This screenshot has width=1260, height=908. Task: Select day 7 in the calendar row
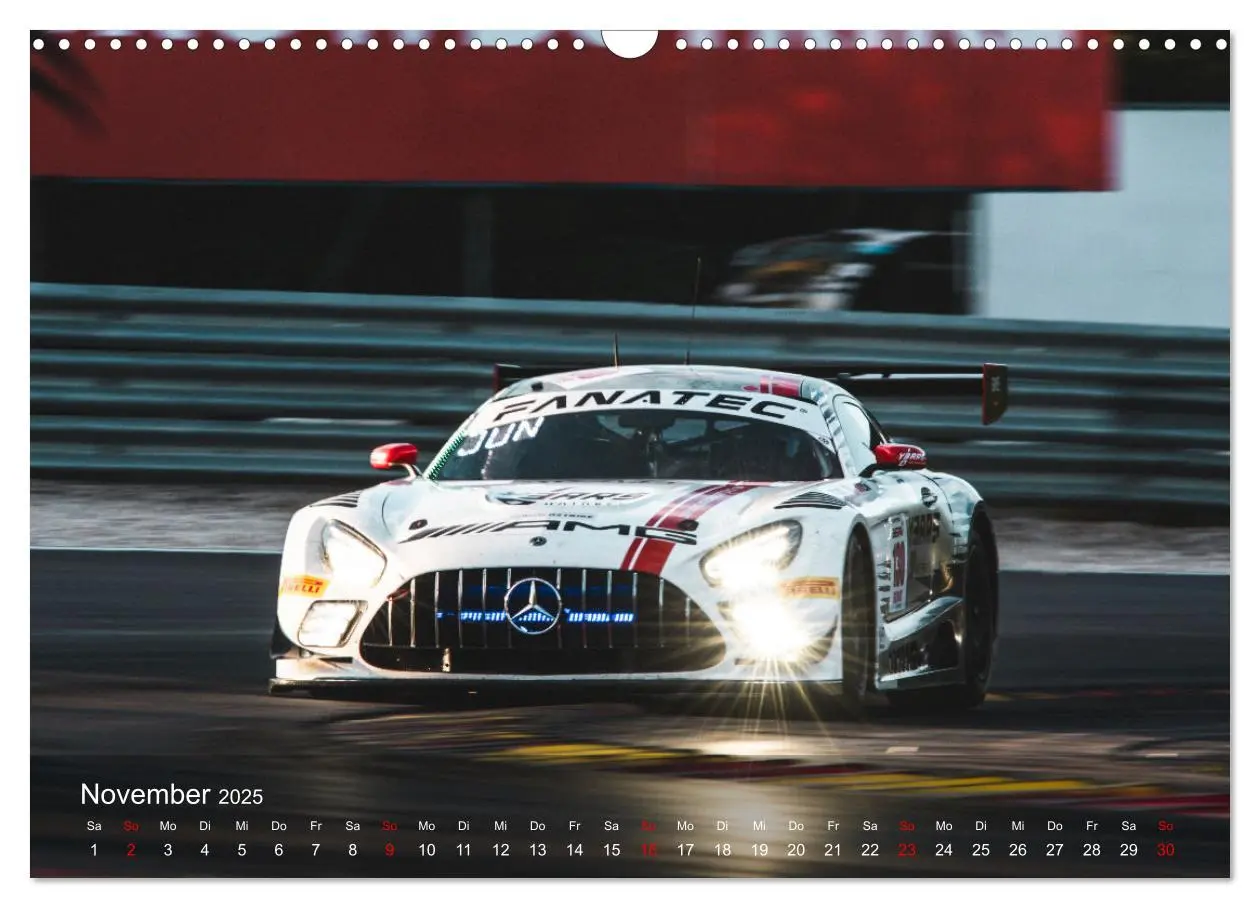click(316, 850)
